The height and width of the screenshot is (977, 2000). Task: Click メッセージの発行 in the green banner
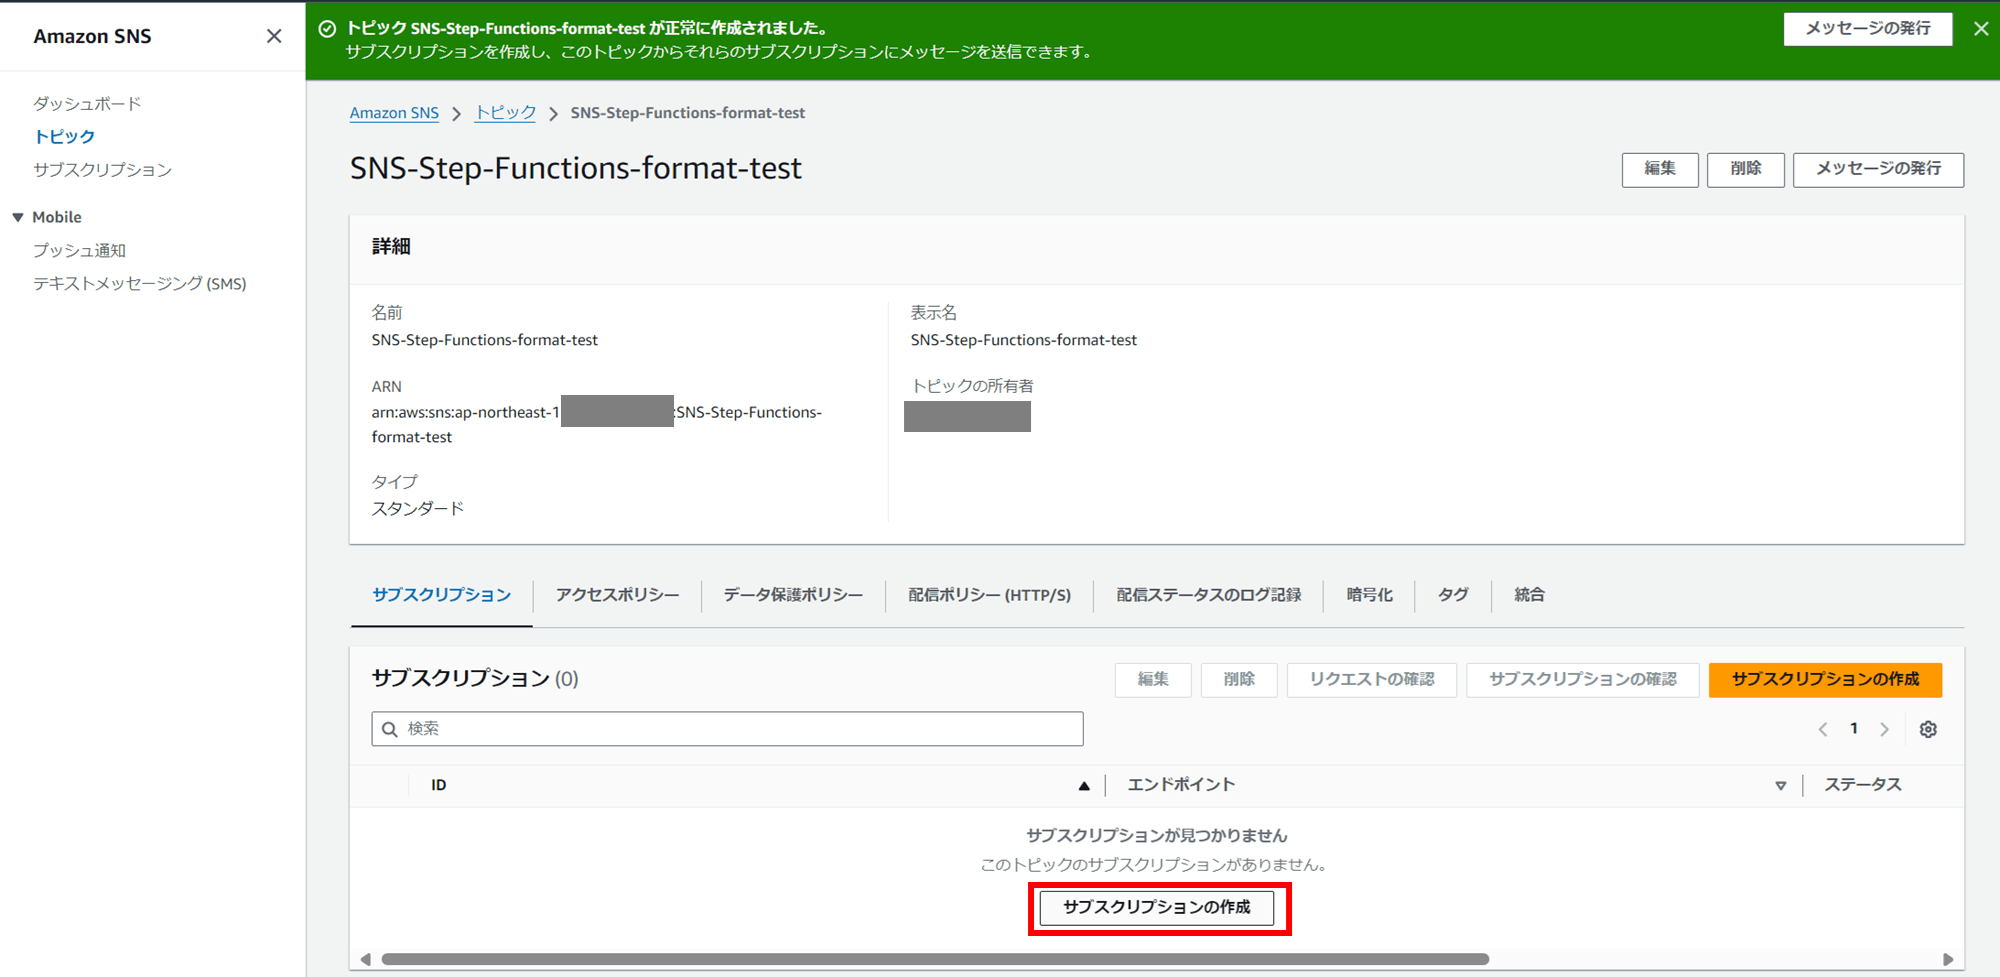point(1868,29)
